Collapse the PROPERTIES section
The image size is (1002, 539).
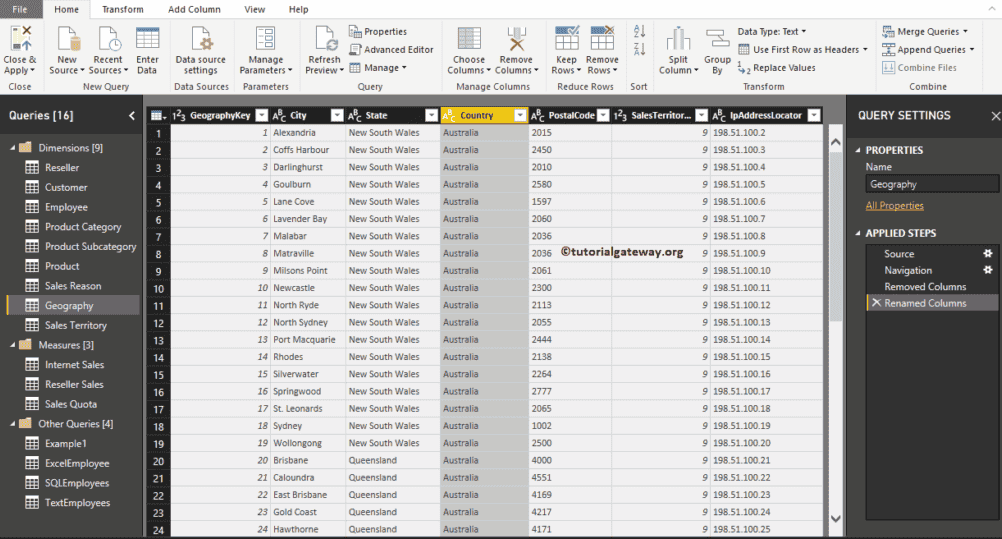[x=858, y=150]
